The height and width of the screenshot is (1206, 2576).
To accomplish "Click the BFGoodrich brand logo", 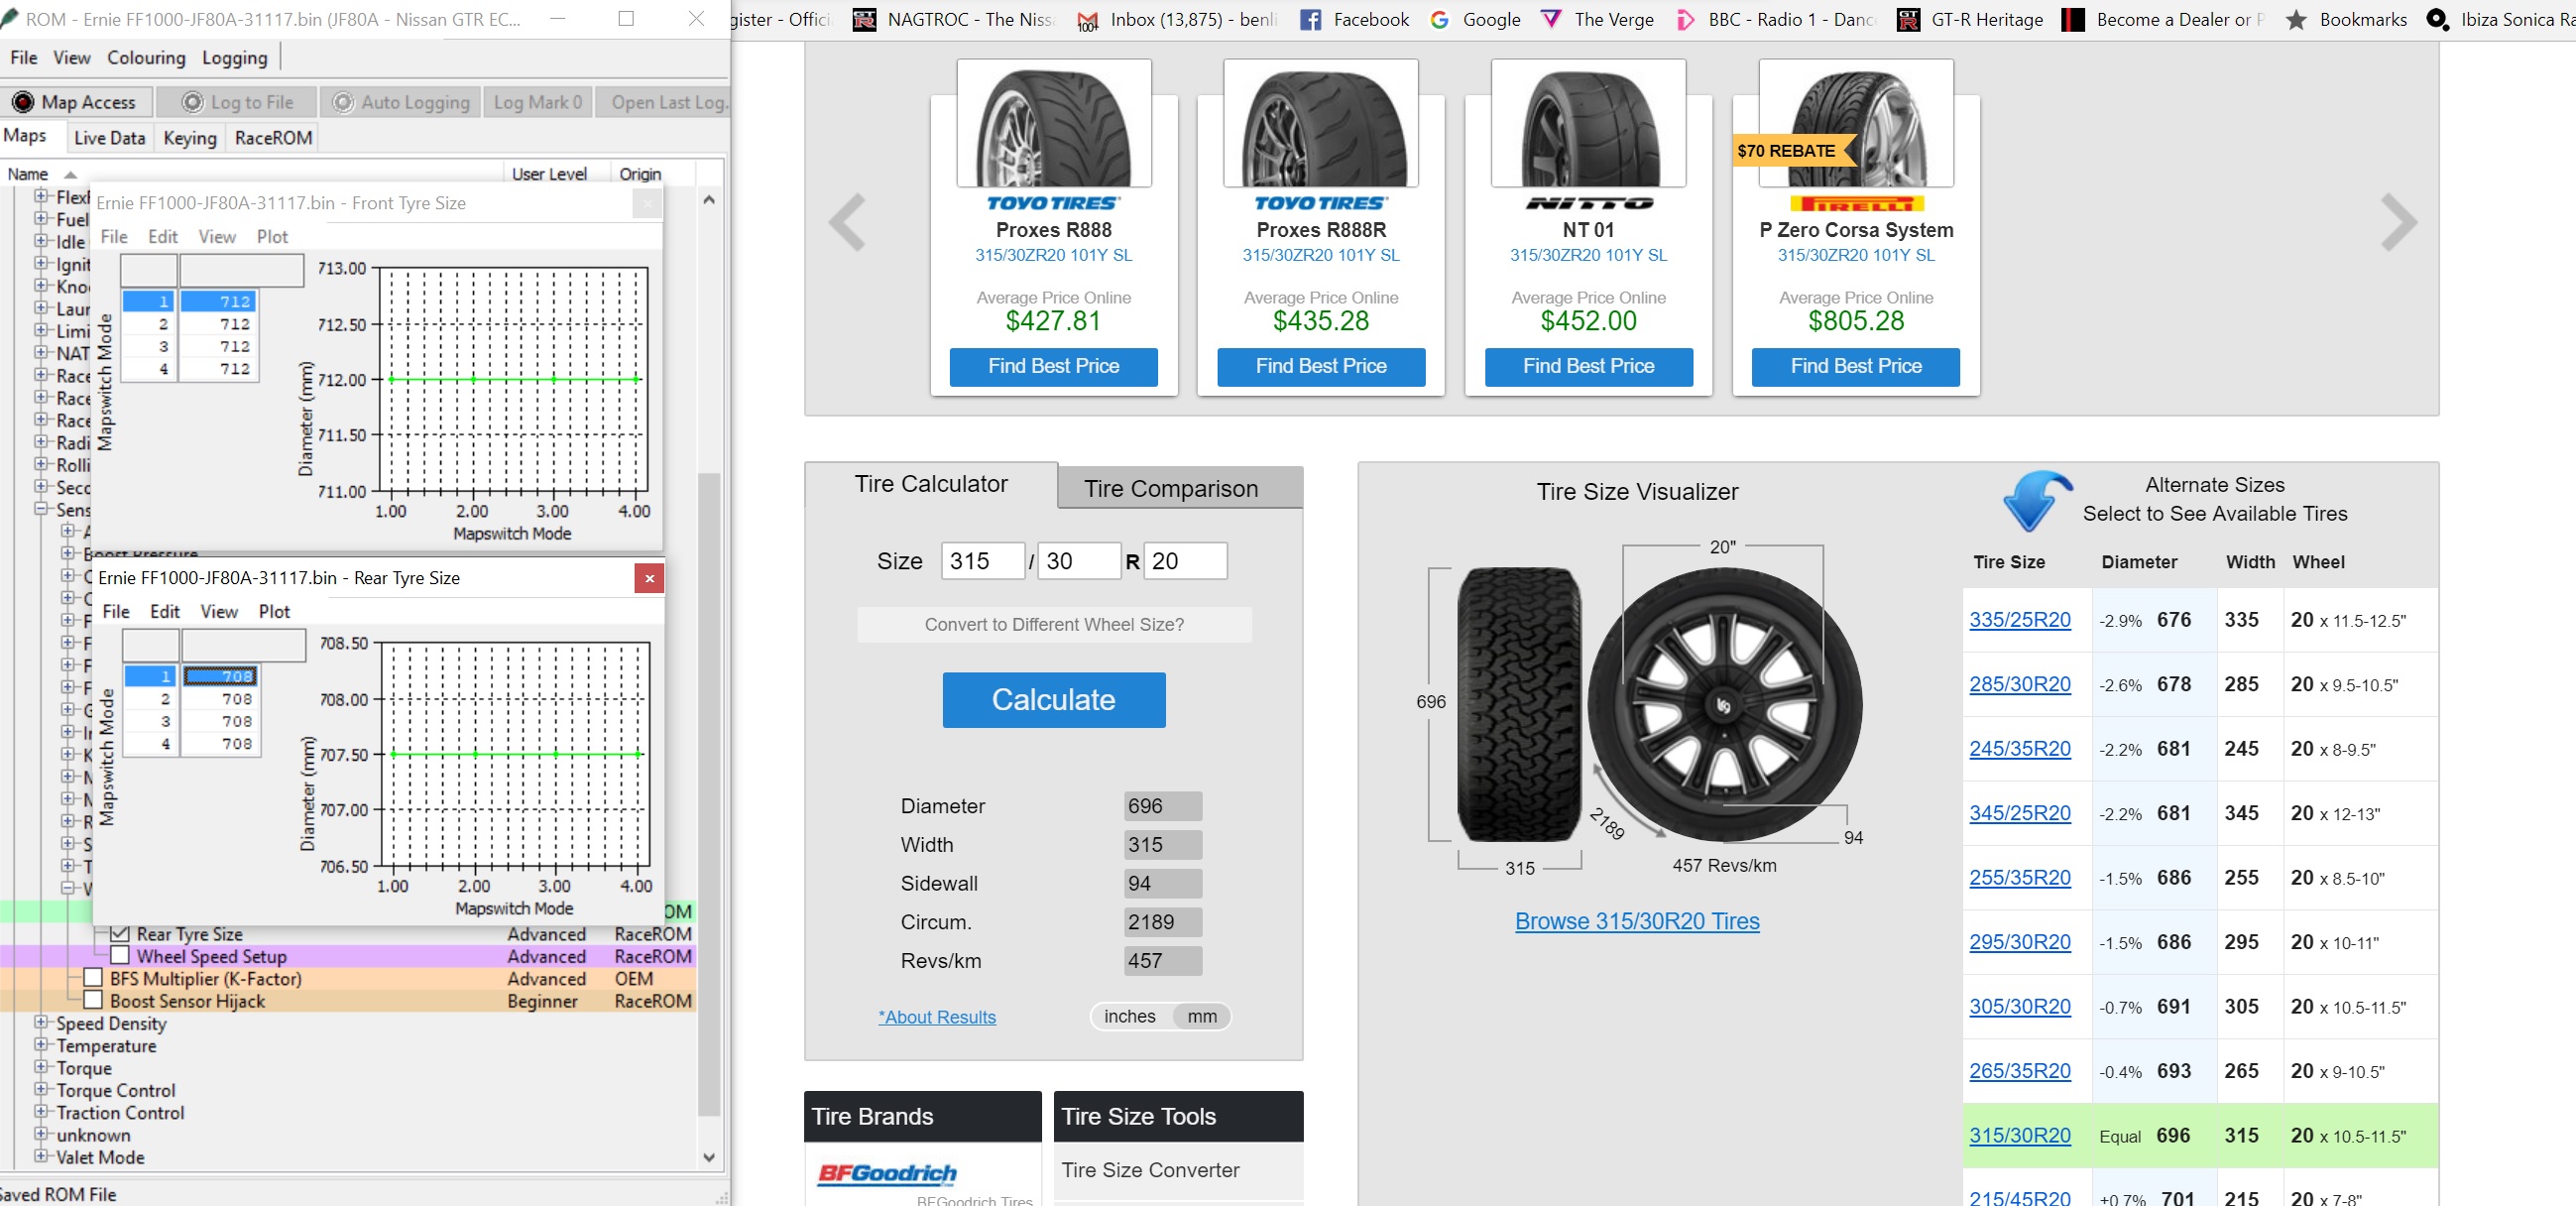I will [887, 1173].
